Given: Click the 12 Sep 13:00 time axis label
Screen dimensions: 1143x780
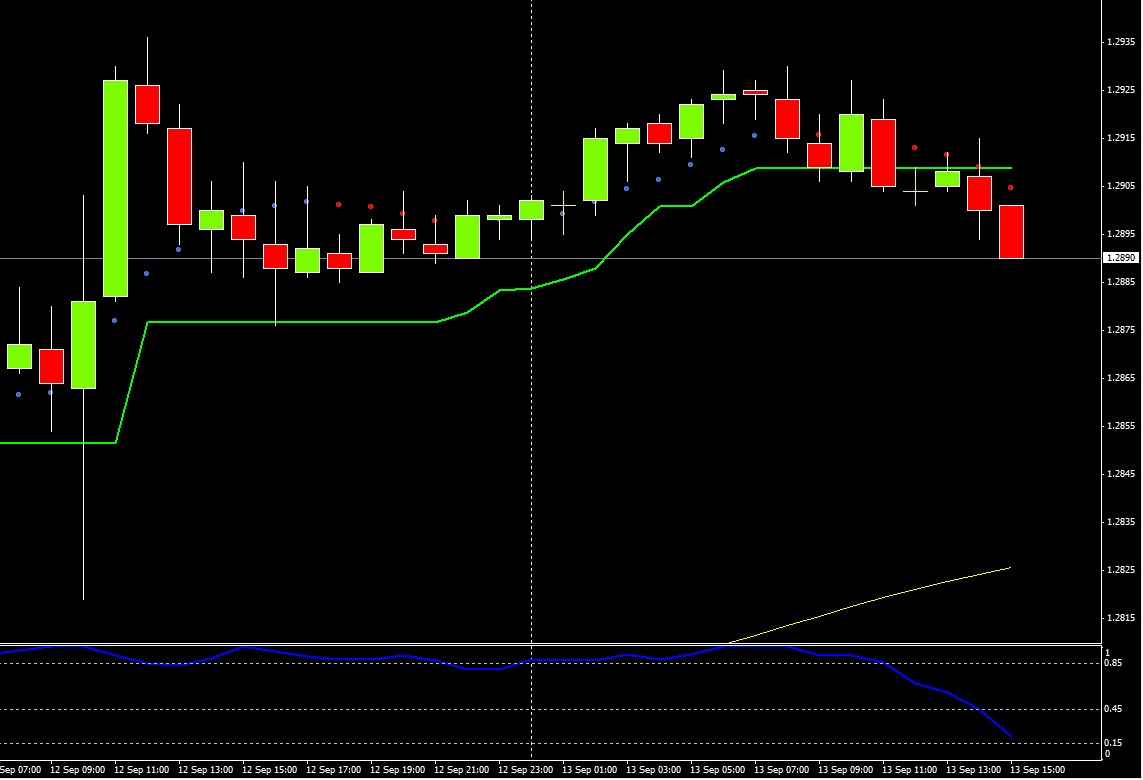Looking at the screenshot, I should point(206,770).
